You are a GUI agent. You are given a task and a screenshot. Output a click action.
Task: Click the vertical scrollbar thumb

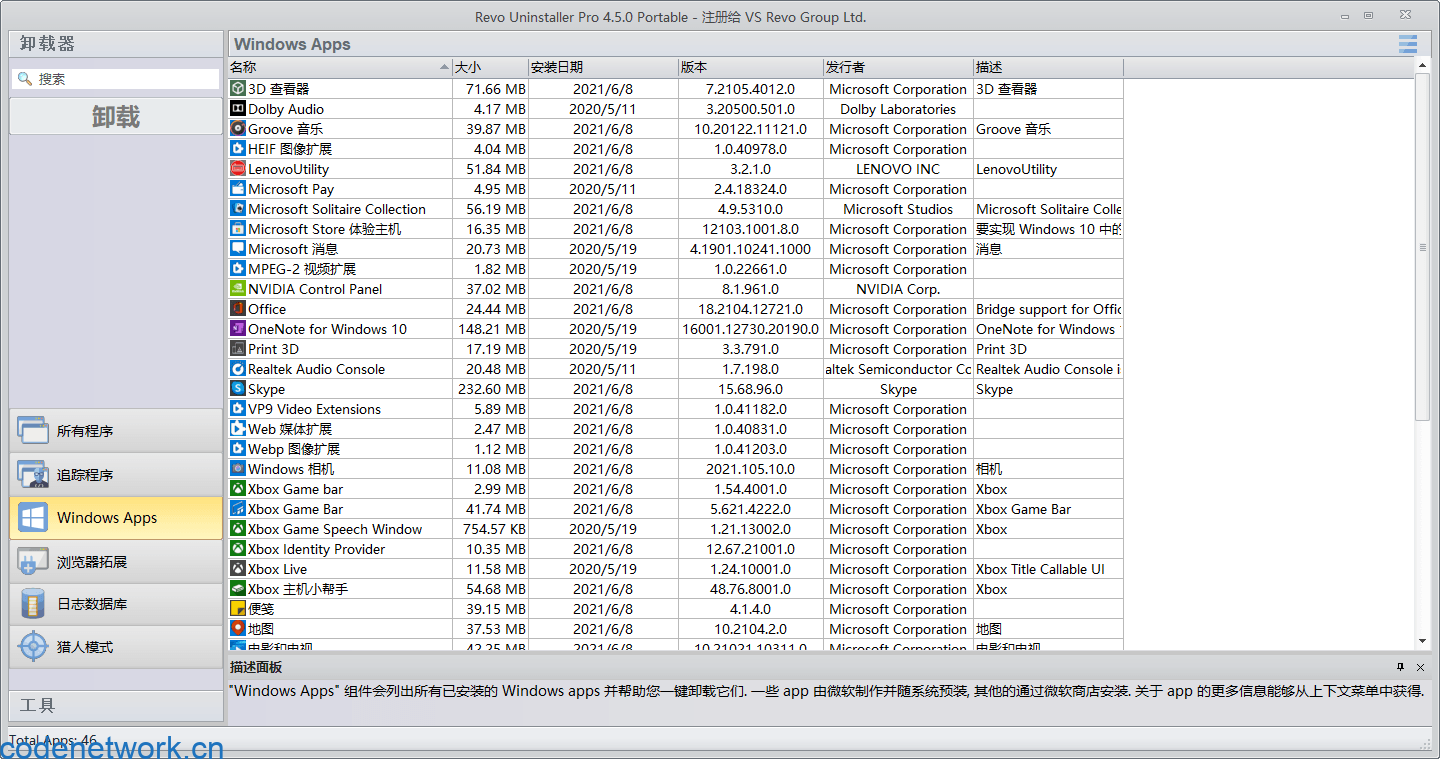click(x=1423, y=246)
